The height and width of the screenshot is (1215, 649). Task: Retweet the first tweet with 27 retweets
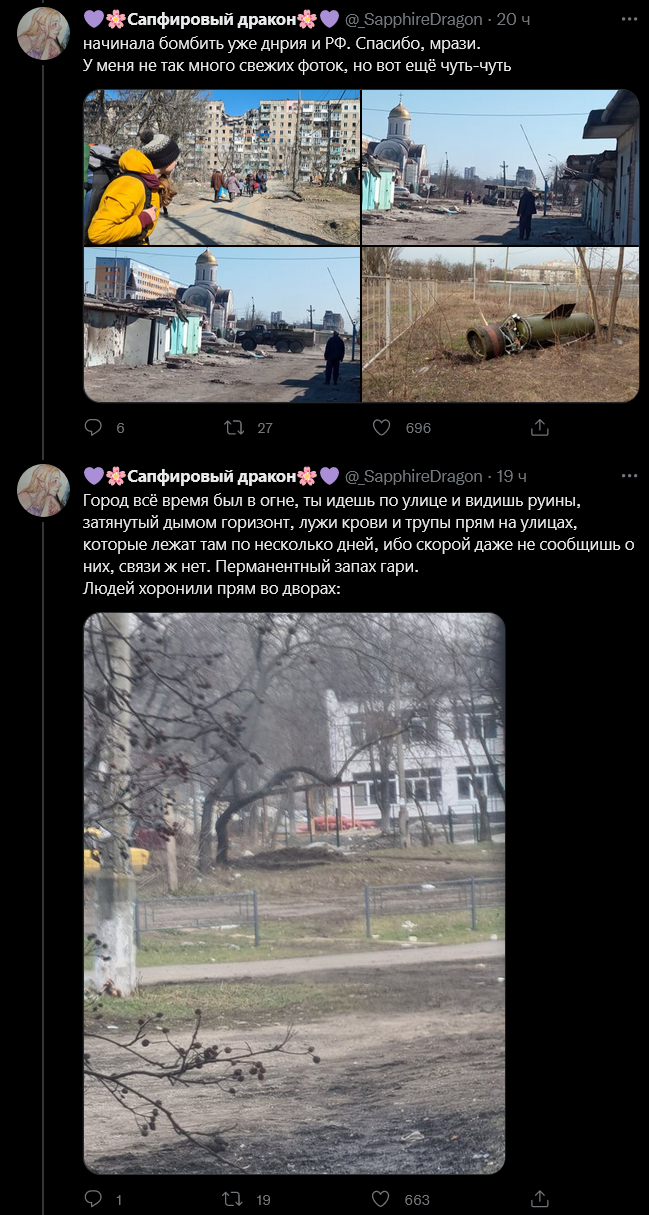click(234, 427)
